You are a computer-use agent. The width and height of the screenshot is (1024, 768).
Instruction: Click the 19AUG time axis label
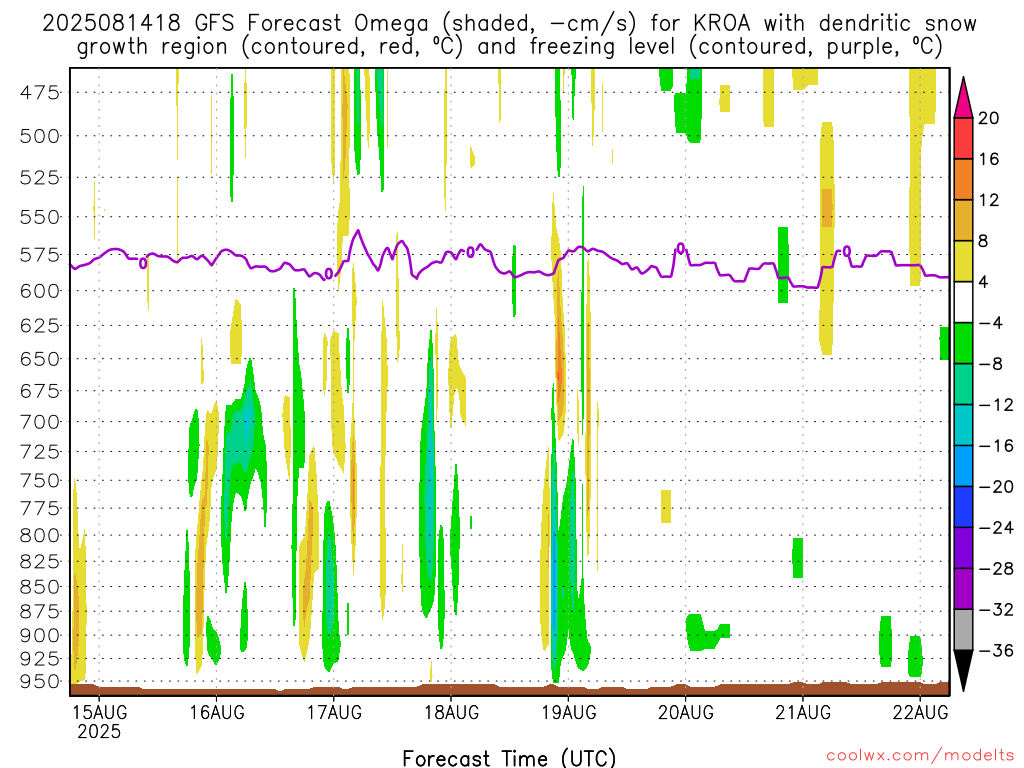pyautogui.click(x=568, y=712)
